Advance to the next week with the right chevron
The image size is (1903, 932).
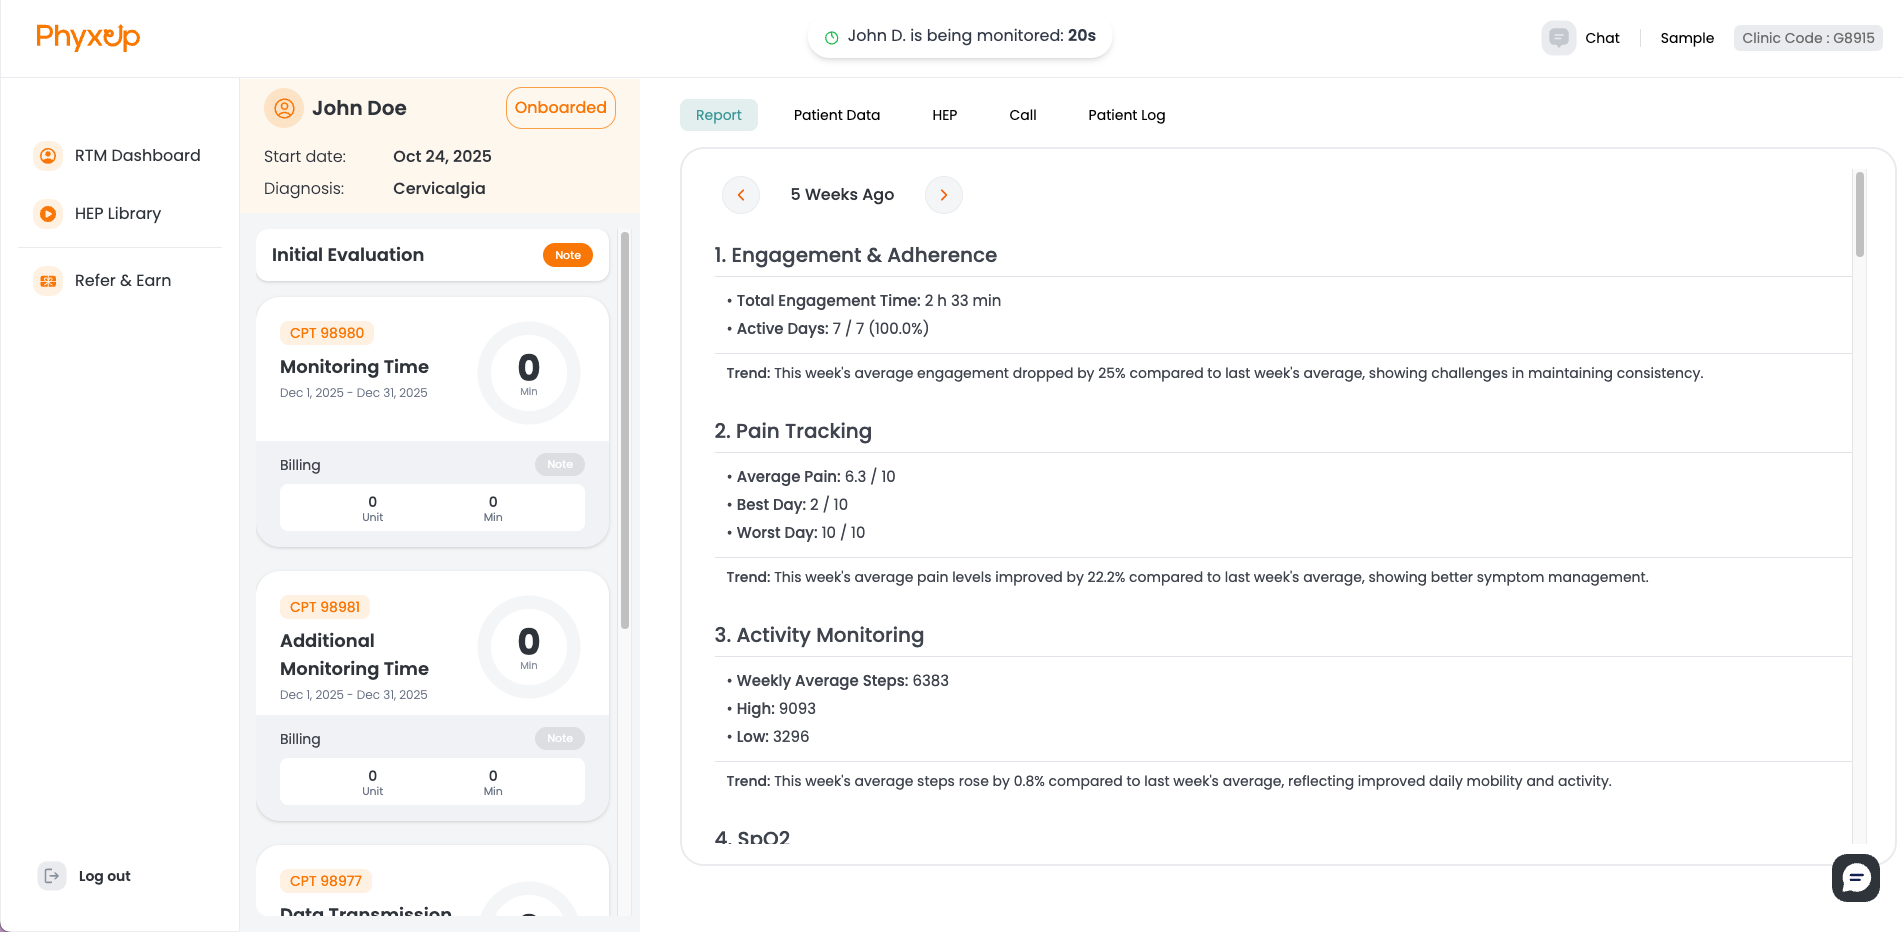[943, 195]
